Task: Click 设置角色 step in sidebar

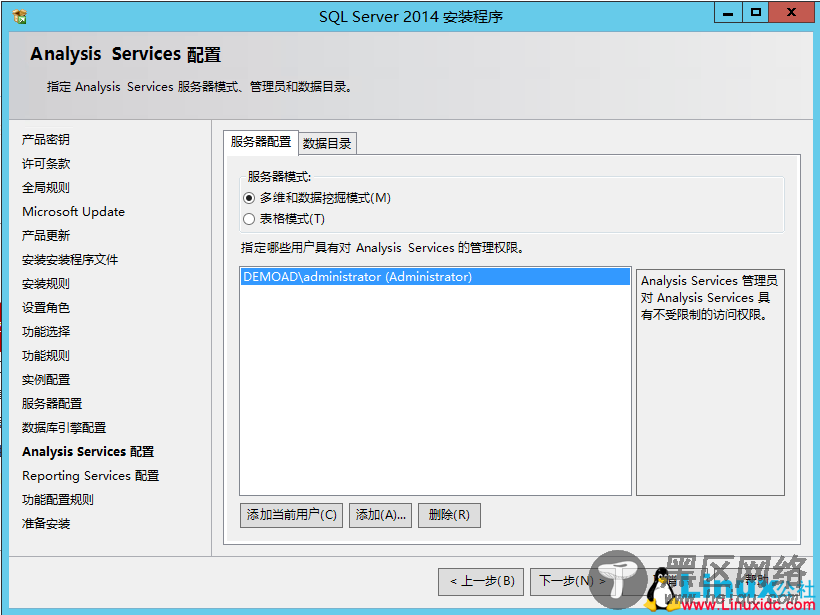Action: (45, 308)
